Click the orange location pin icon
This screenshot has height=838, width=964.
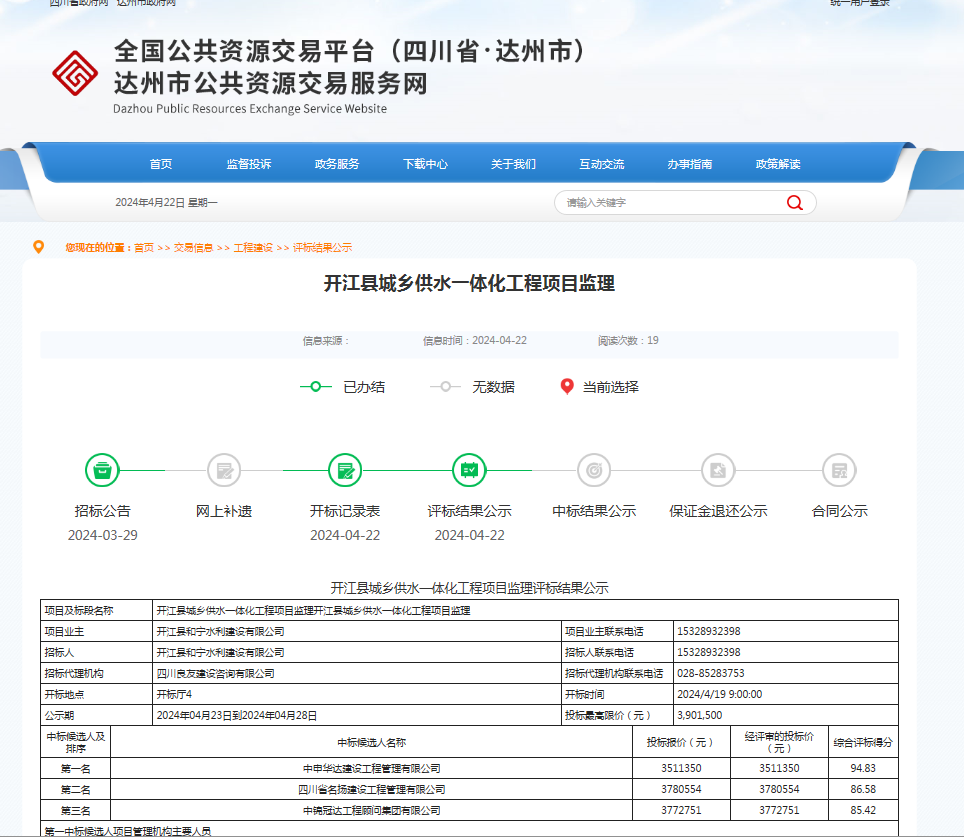tap(39, 247)
